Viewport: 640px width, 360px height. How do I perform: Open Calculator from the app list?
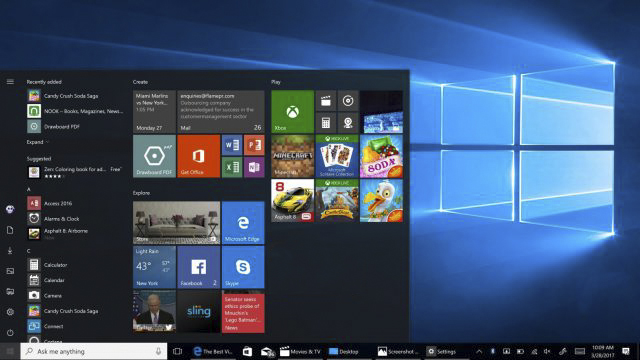[76, 265]
